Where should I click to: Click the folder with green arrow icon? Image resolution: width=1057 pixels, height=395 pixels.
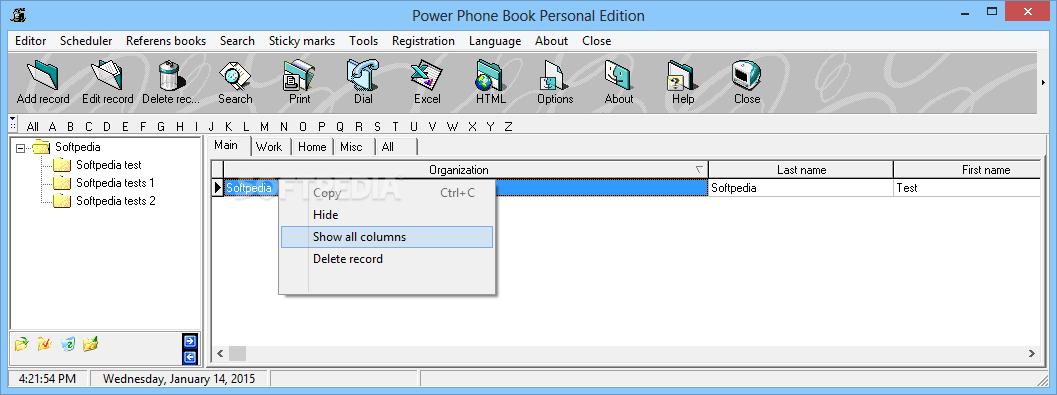click(x=22, y=344)
